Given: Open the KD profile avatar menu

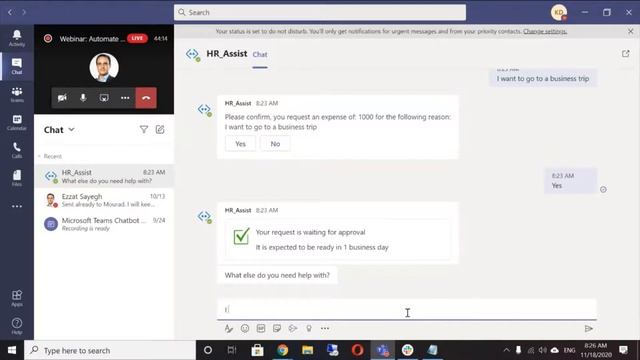Looking at the screenshot, I should (x=559, y=12).
